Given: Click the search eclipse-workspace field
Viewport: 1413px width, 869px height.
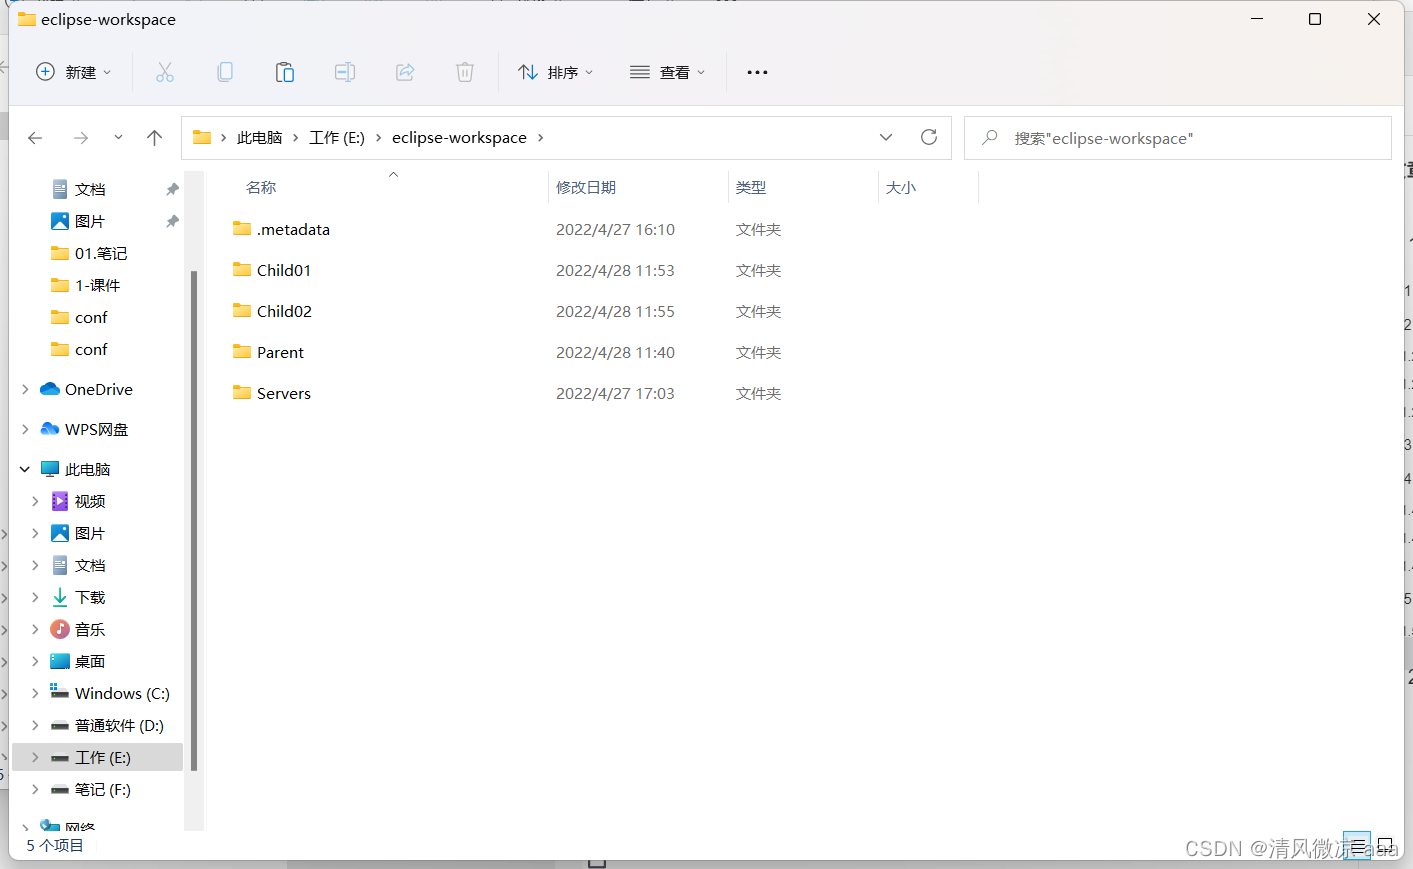Looking at the screenshot, I should tap(1178, 138).
